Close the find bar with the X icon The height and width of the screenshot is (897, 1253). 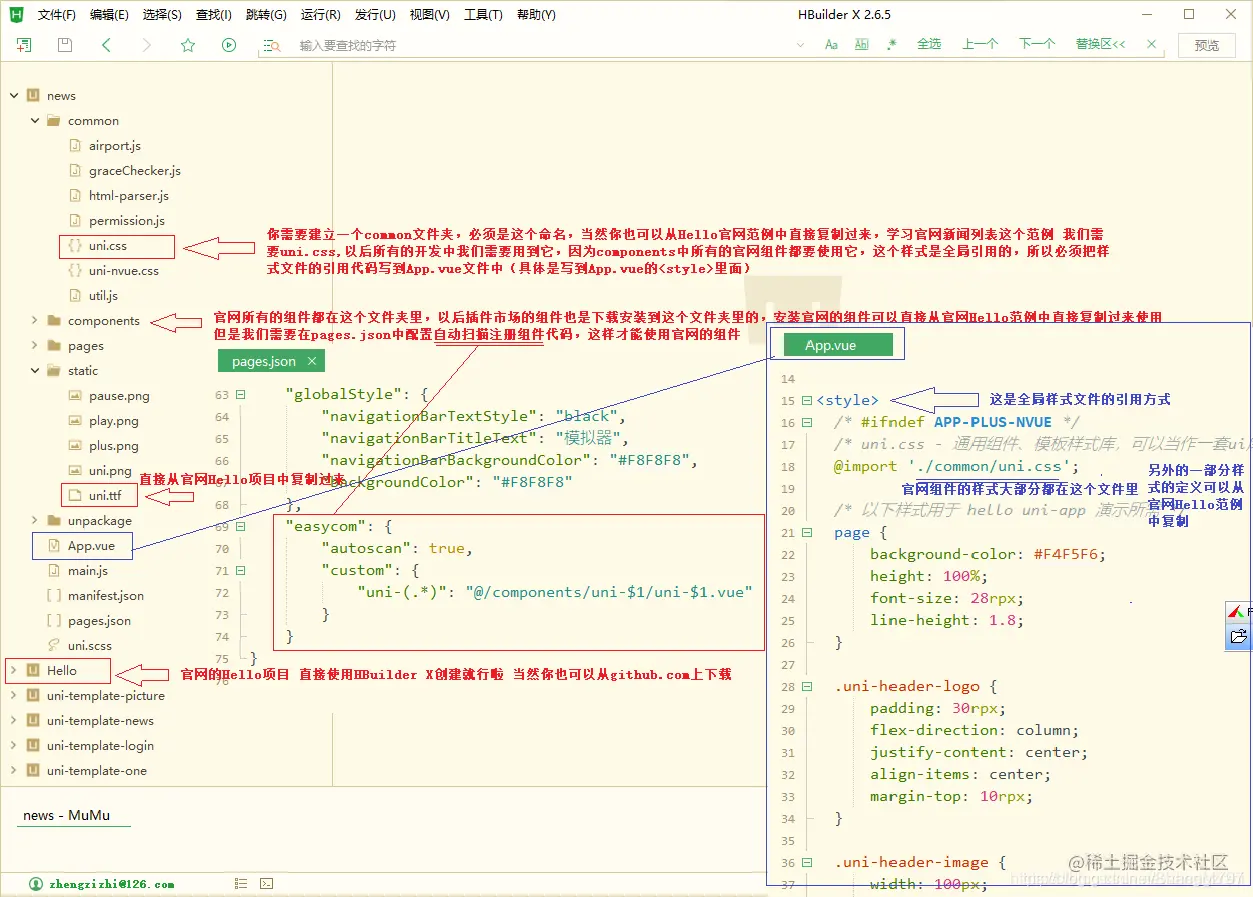point(1152,44)
